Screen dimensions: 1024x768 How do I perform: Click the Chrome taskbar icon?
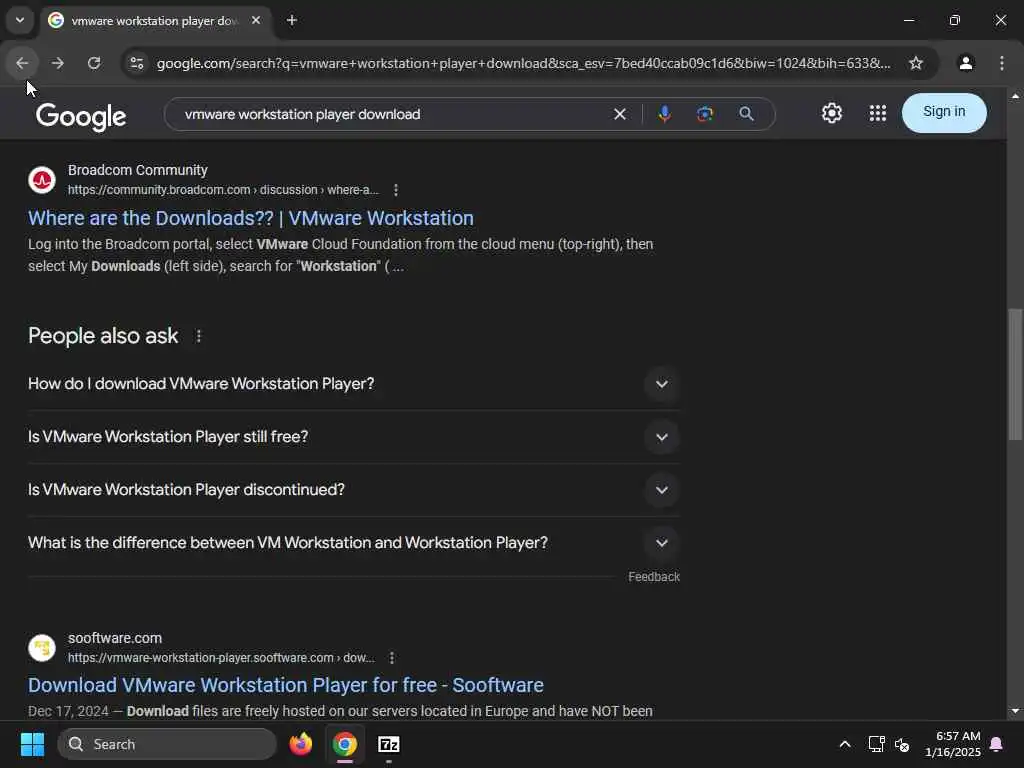pyautogui.click(x=345, y=744)
